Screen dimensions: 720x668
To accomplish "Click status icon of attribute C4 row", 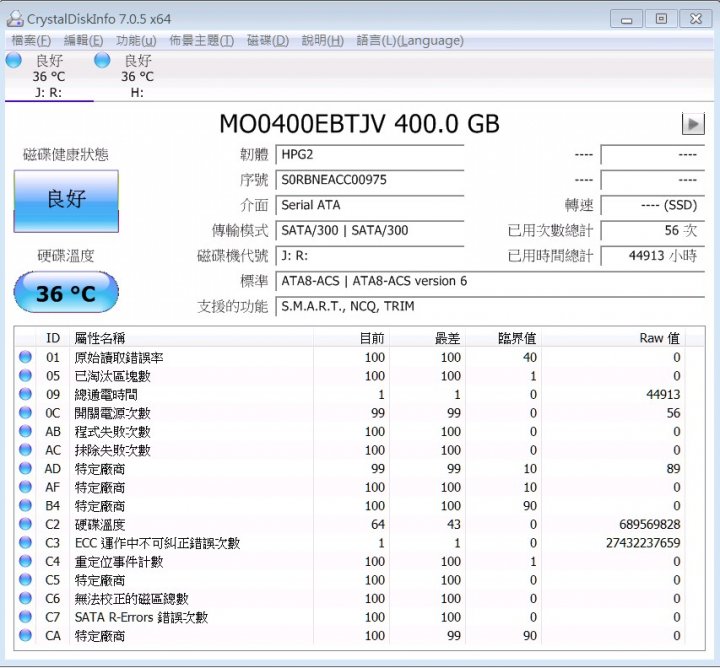I will (x=25, y=561).
